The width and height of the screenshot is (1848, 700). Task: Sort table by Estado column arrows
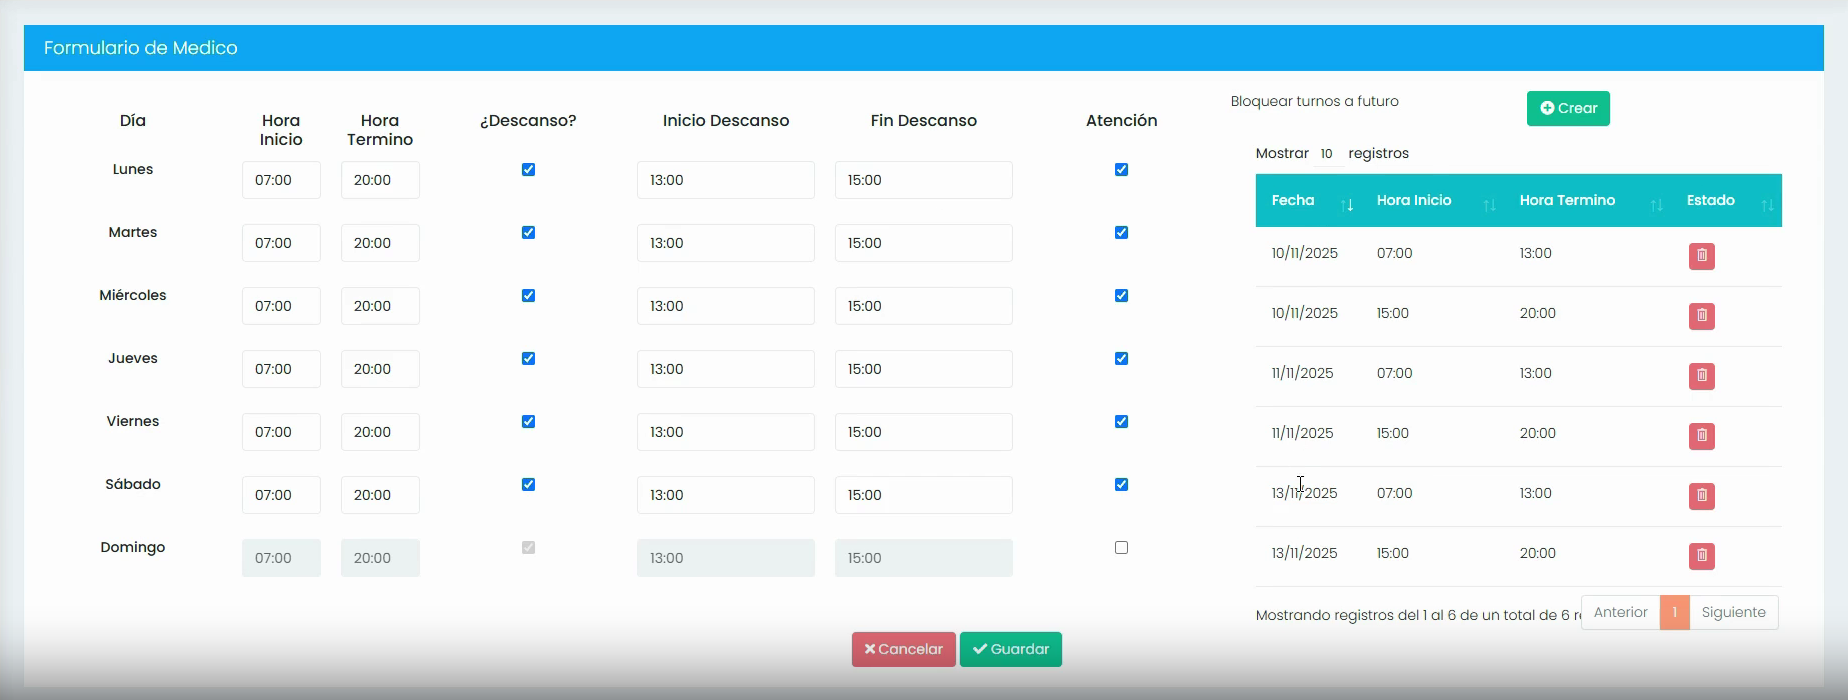1767,205
